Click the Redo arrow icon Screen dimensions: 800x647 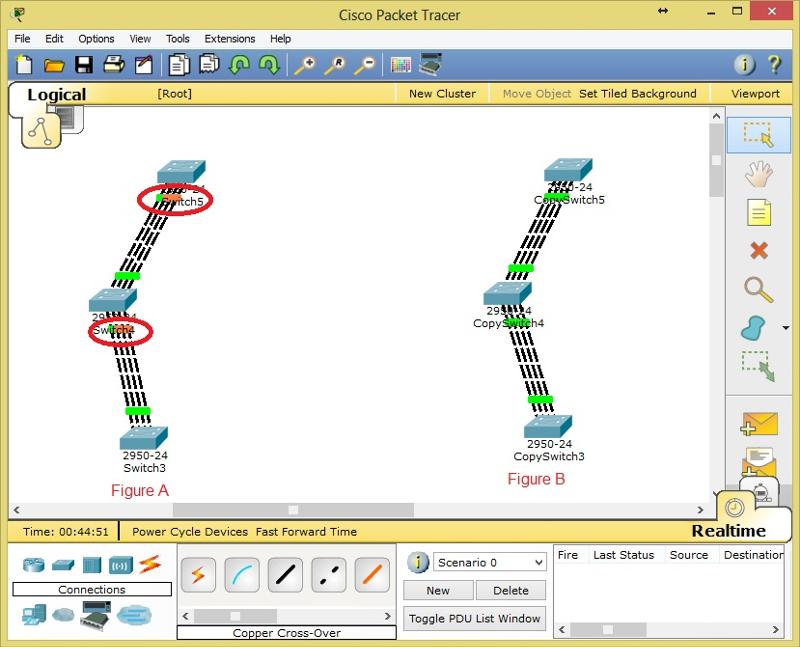pos(269,65)
